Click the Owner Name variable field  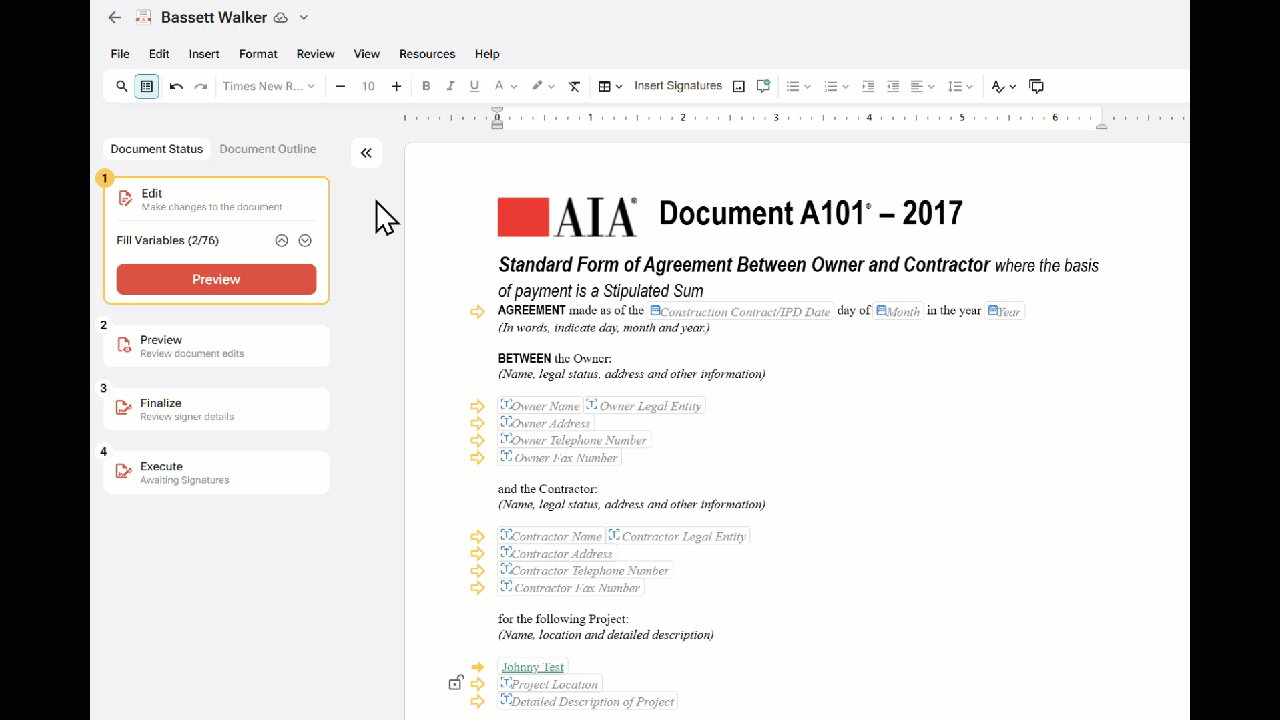(x=540, y=406)
